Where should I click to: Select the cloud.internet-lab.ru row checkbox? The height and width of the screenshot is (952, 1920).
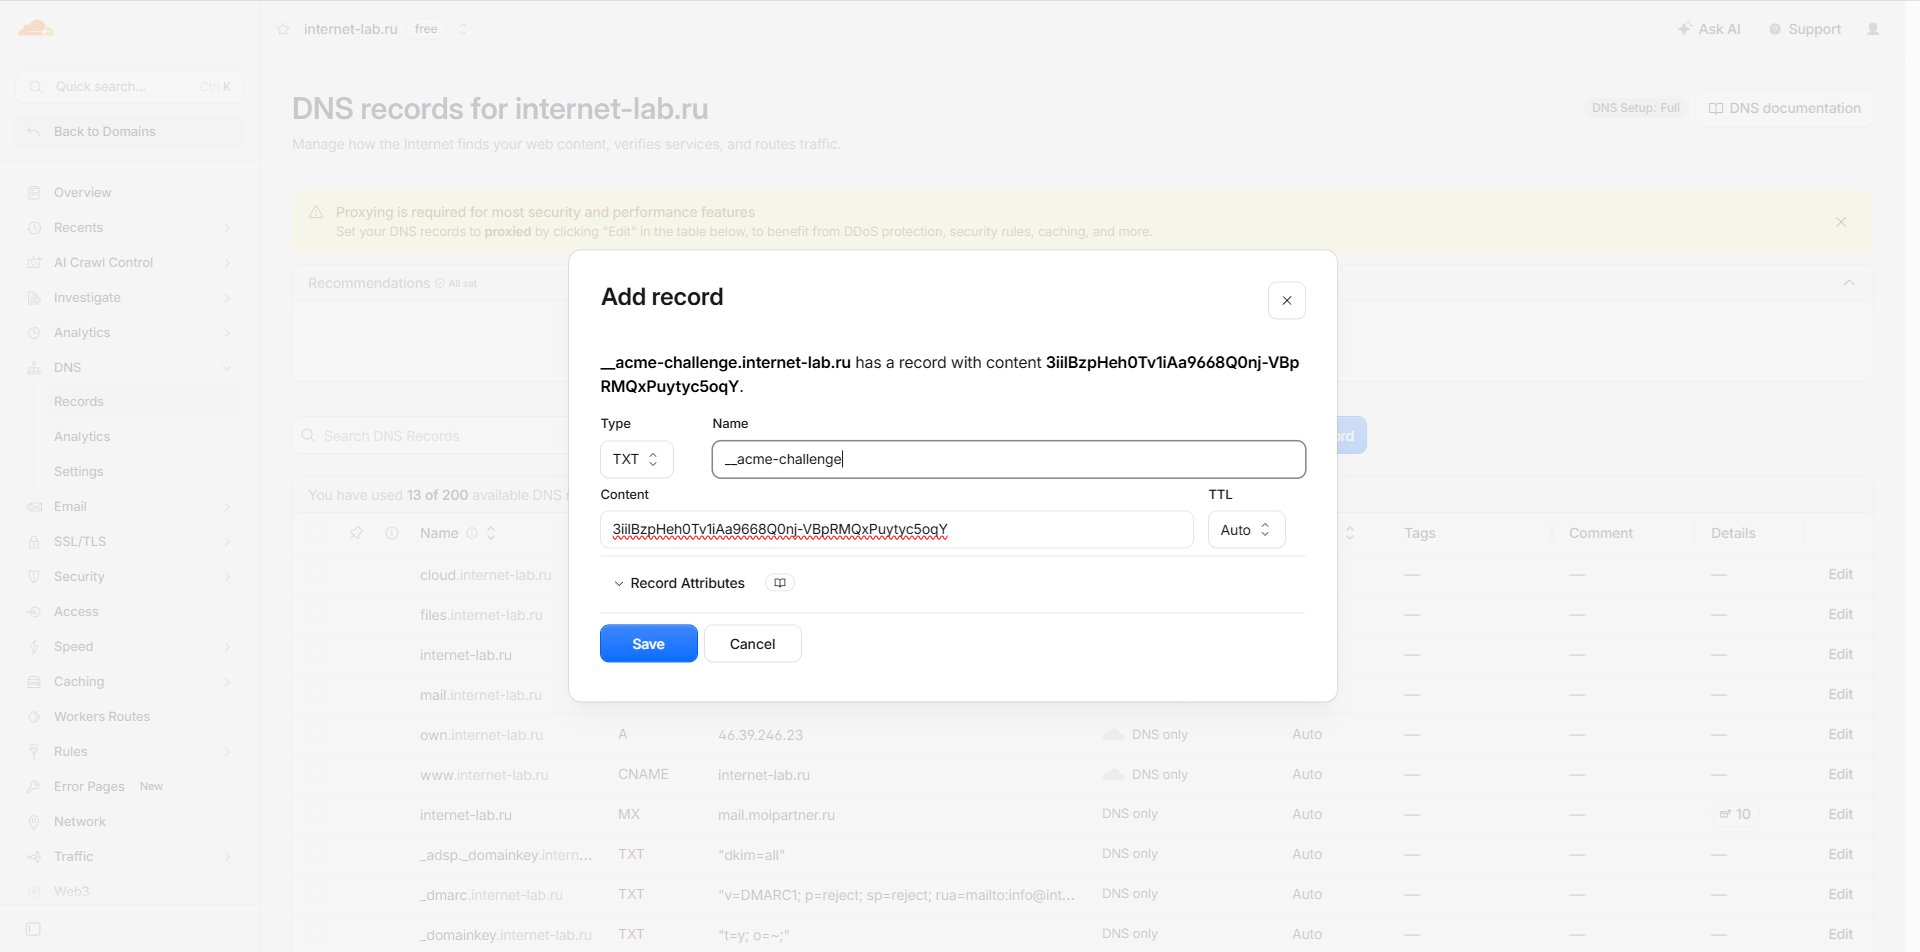pos(315,575)
